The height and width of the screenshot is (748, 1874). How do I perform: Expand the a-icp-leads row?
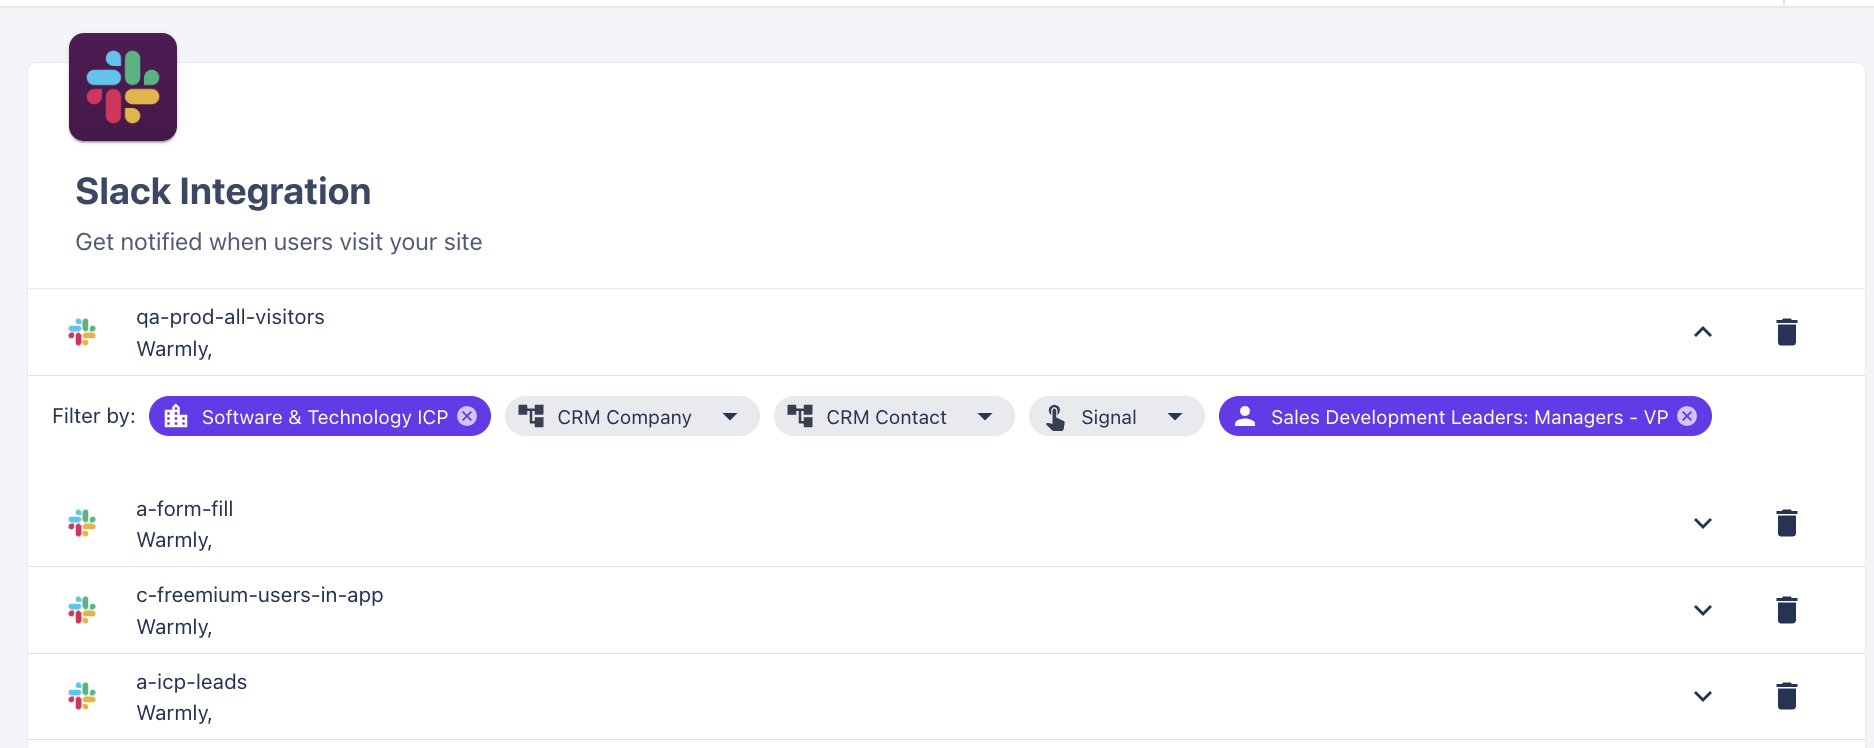click(x=1703, y=696)
